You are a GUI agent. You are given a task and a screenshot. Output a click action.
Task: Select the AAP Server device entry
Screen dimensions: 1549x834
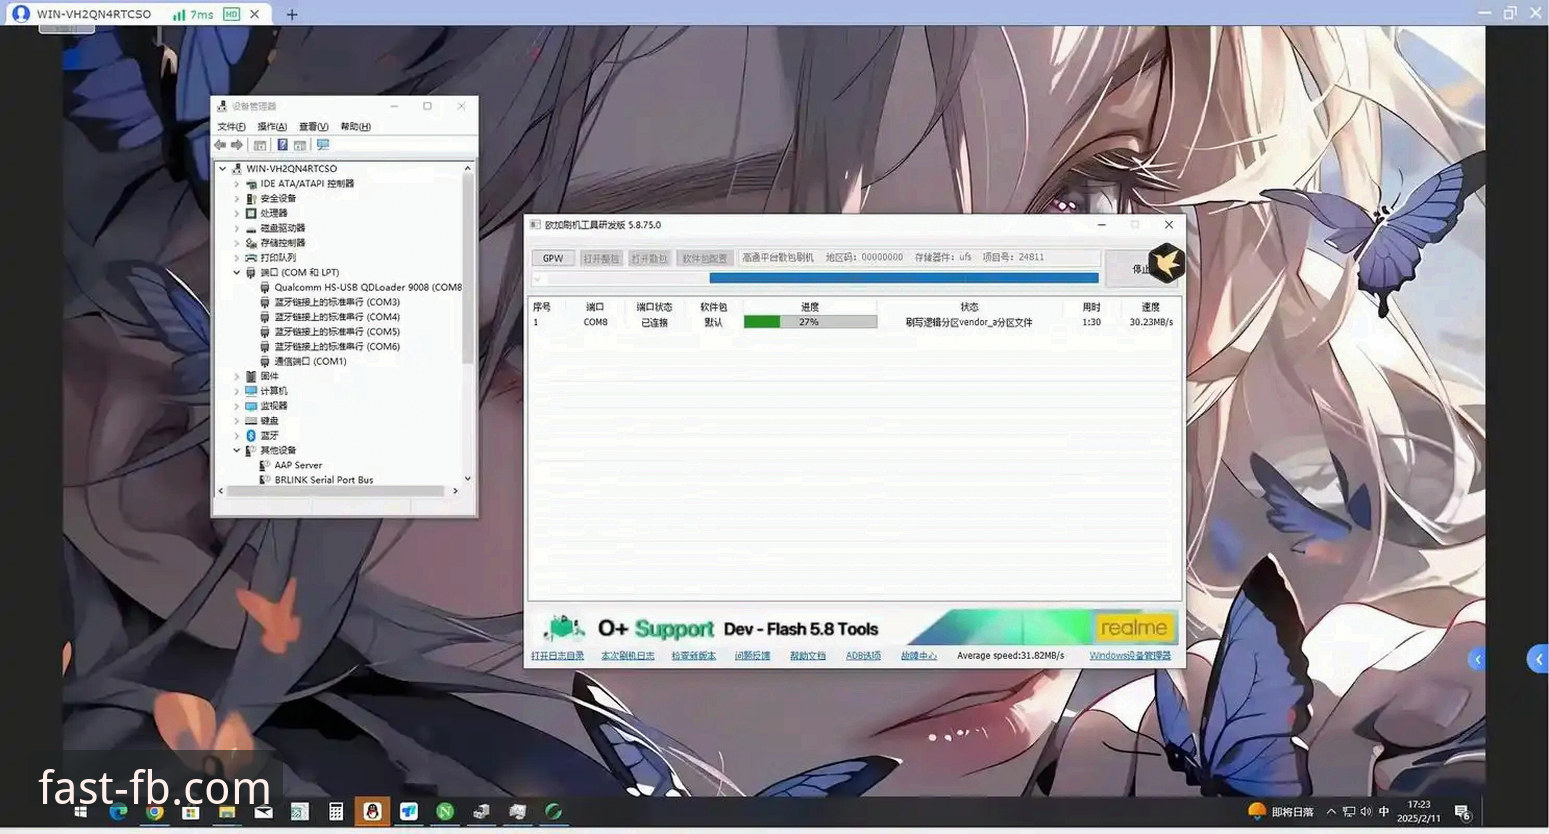point(298,465)
